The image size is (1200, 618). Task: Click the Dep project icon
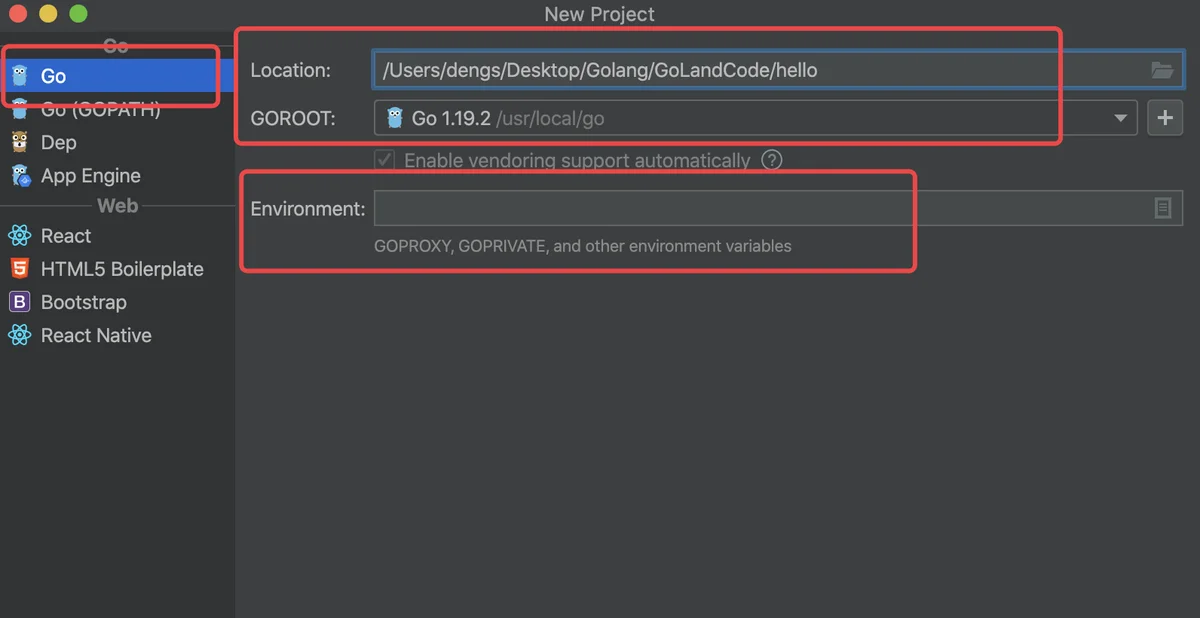pyautogui.click(x=20, y=142)
